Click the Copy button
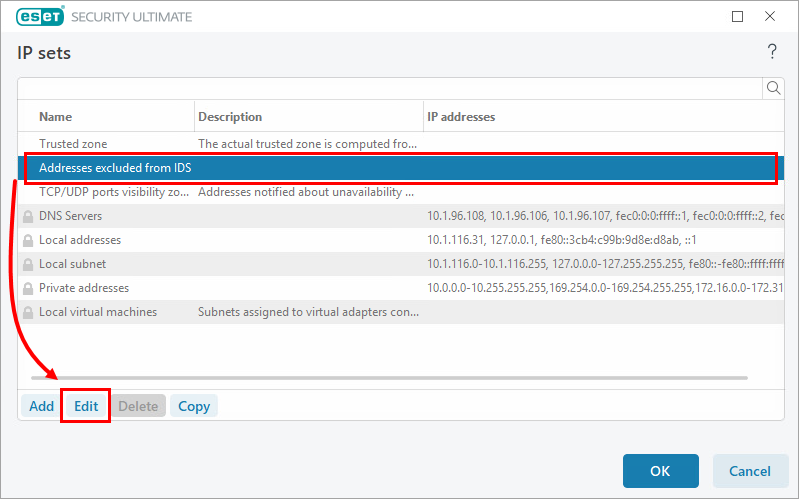Viewport: 799px width, 499px height. [194, 406]
